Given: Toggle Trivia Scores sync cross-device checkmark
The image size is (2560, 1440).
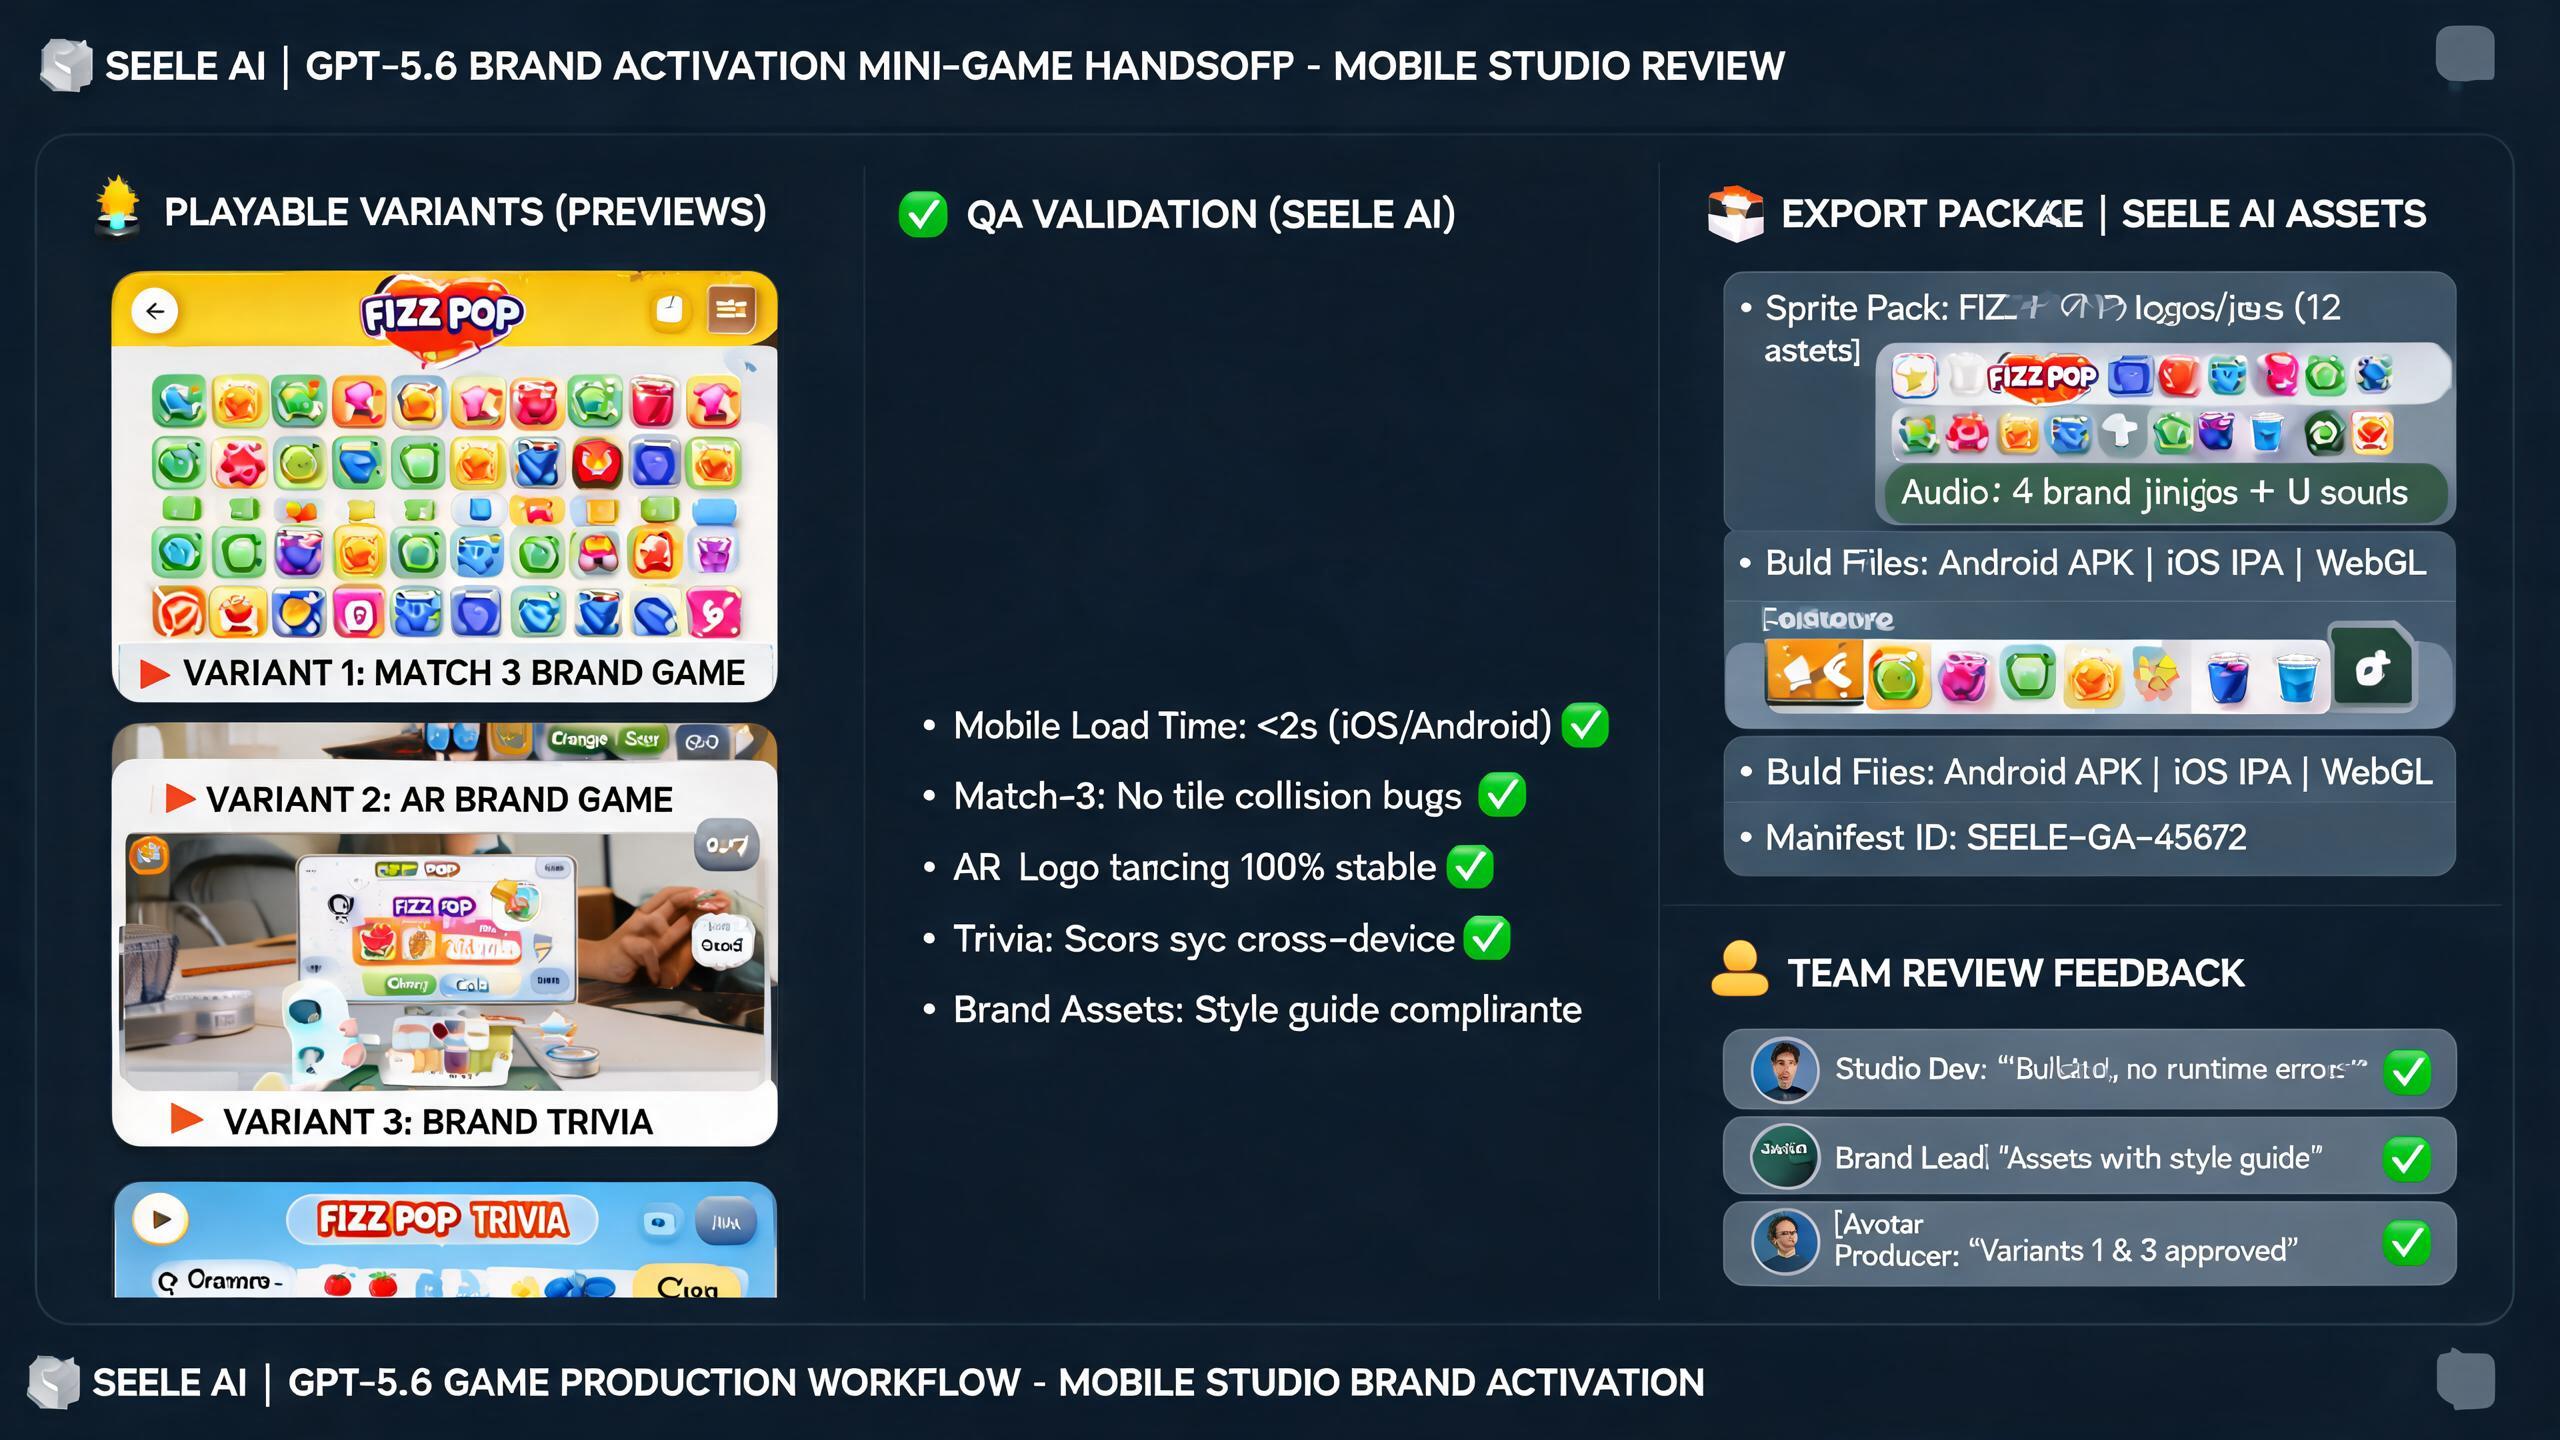Looking at the screenshot, I should click(1487, 938).
